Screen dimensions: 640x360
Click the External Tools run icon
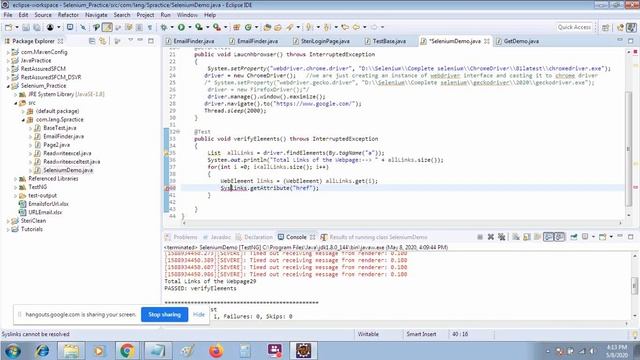(217, 27)
